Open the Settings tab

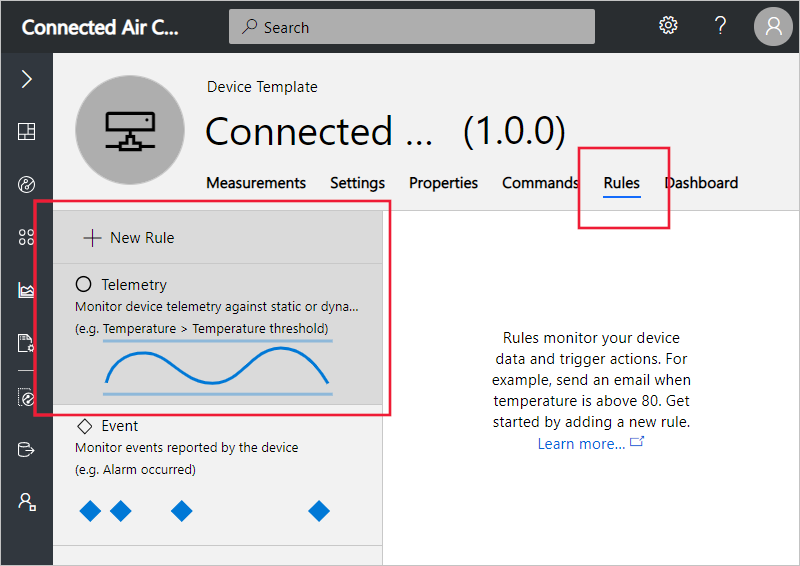coord(357,183)
